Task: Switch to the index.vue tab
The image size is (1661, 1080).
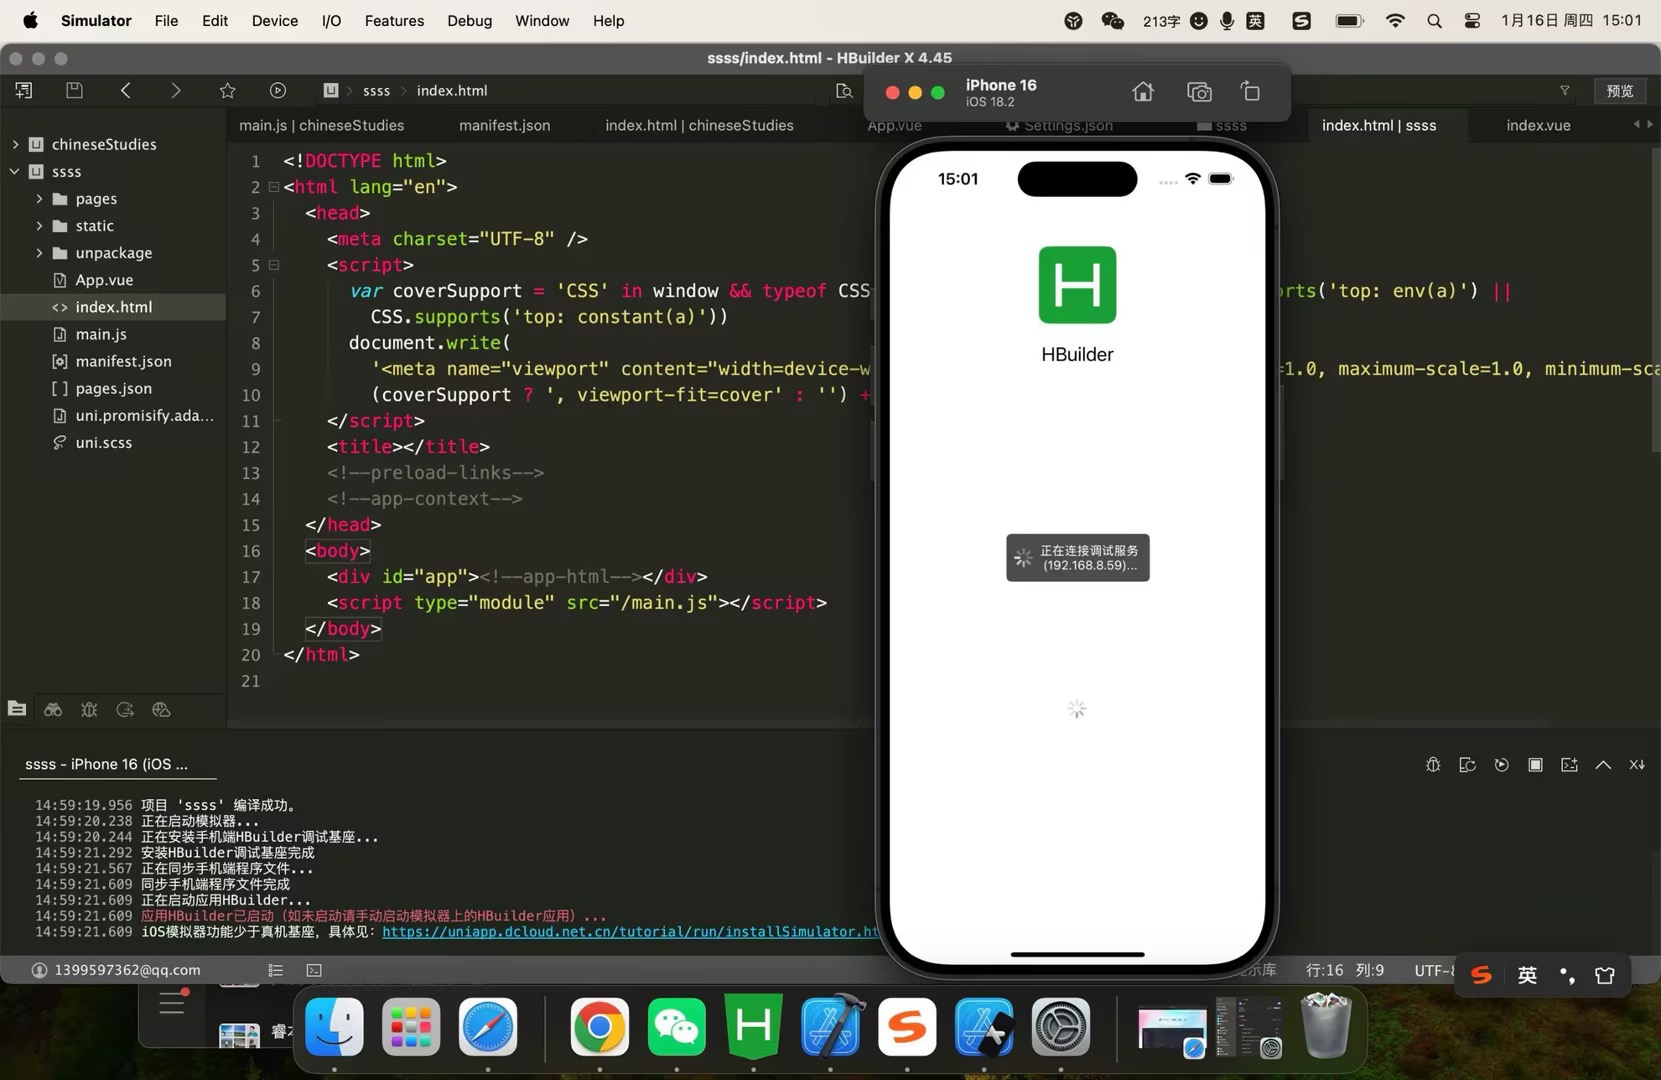Action: click(x=1538, y=125)
